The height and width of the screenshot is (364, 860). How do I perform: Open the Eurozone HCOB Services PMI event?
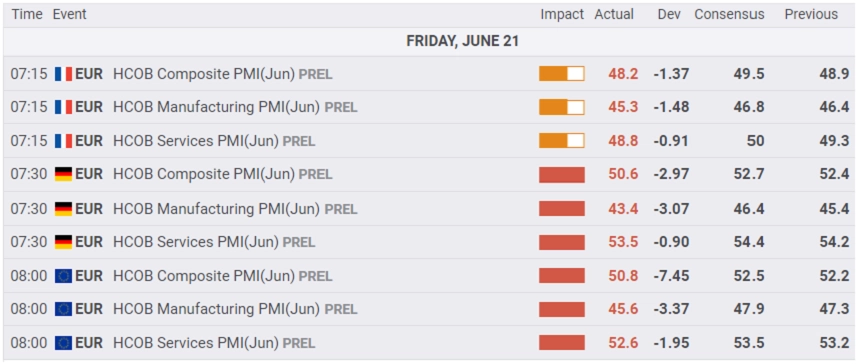click(214, 343)
